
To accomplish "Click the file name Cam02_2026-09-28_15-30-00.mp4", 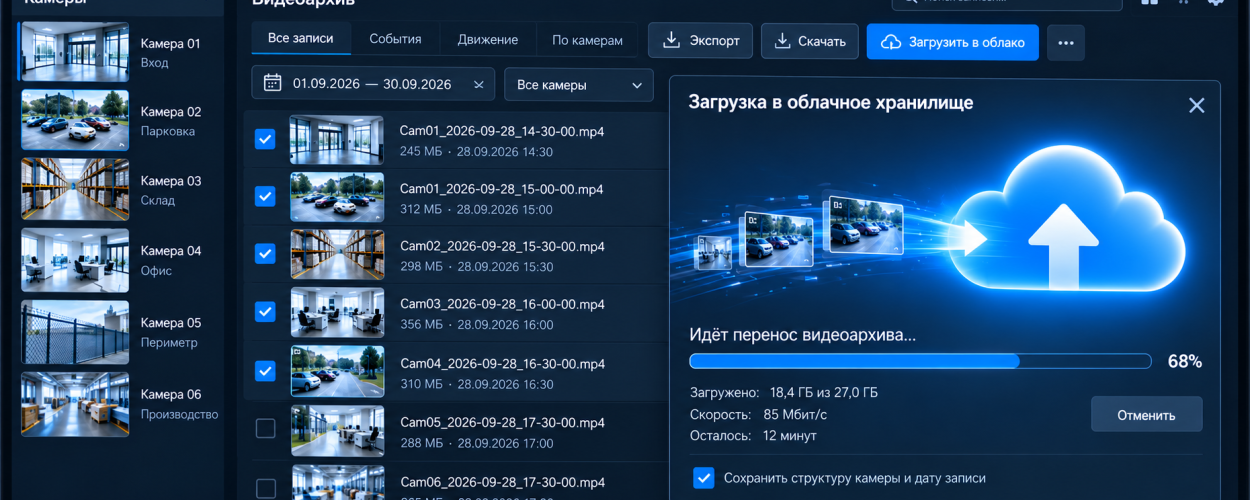I will (x=501, y=246).
